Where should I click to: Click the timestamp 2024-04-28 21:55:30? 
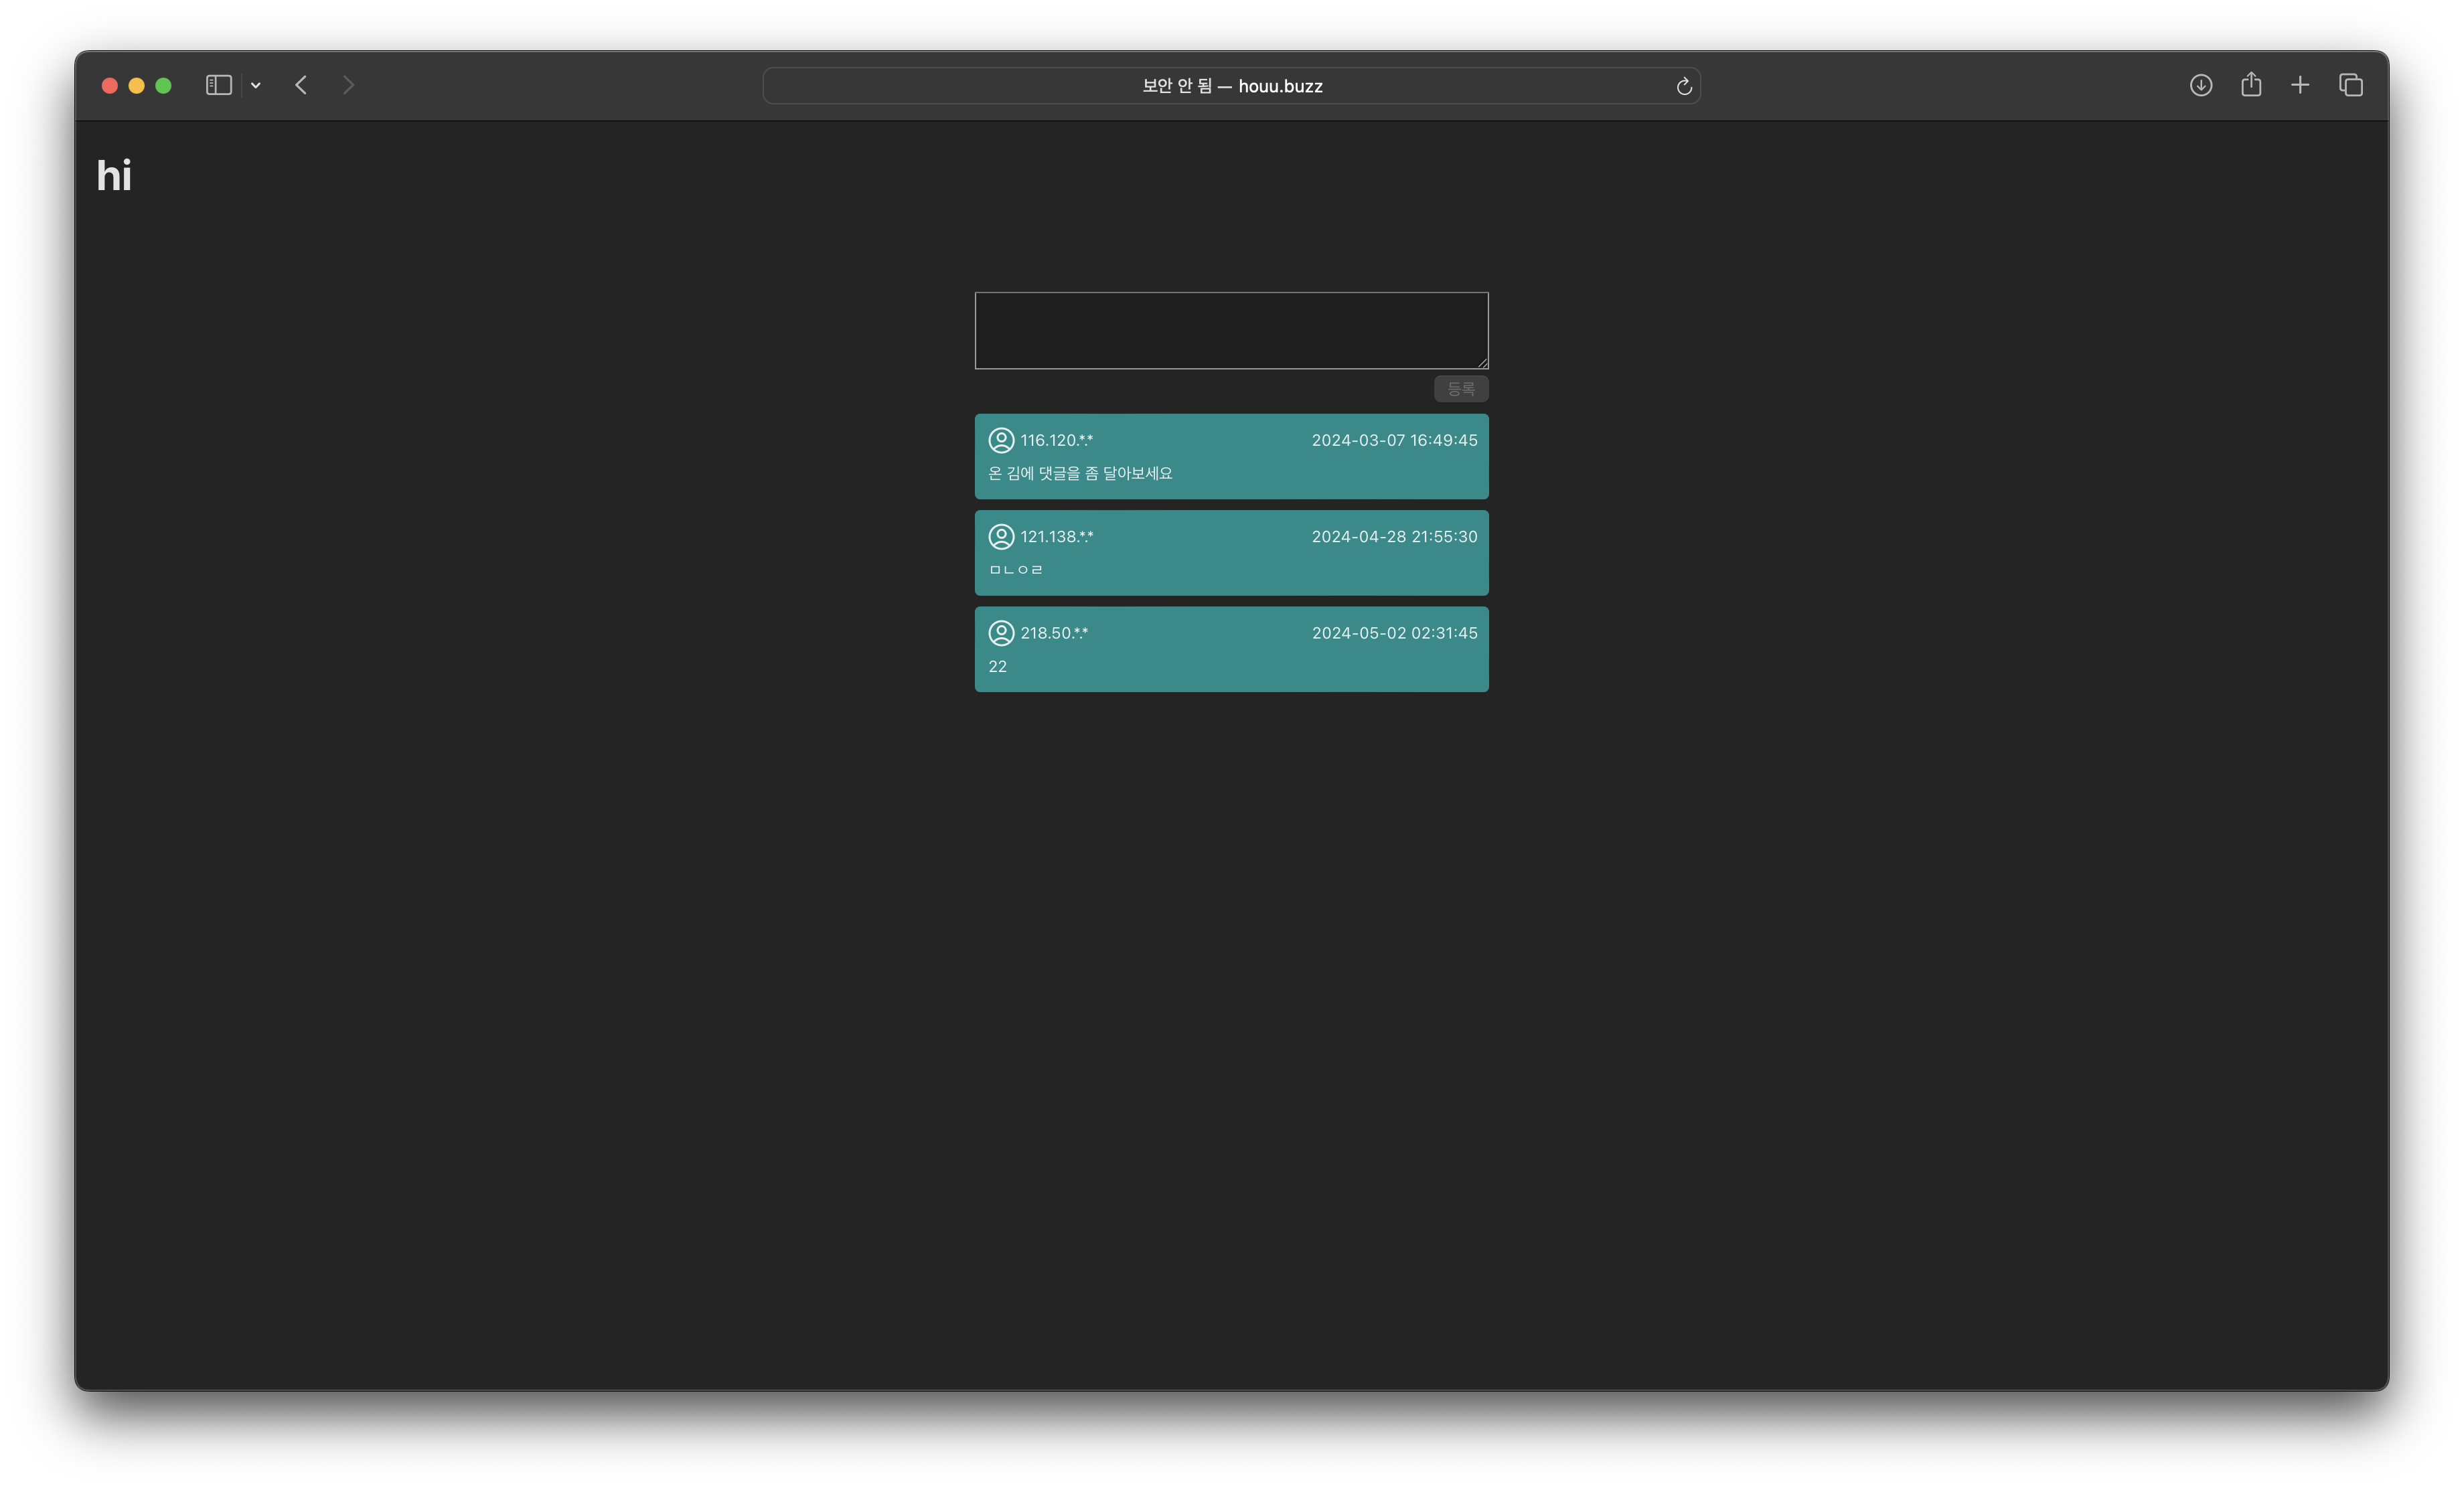[x=1394, y=537]
